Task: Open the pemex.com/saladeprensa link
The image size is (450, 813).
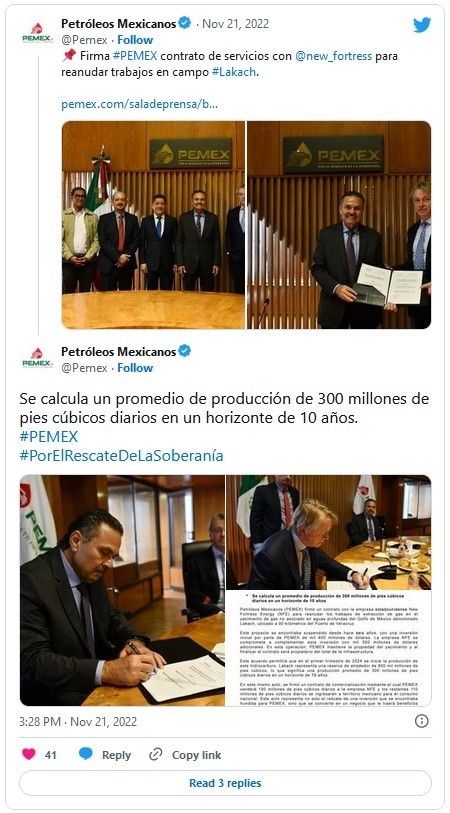Action: [x=139, y=104]
